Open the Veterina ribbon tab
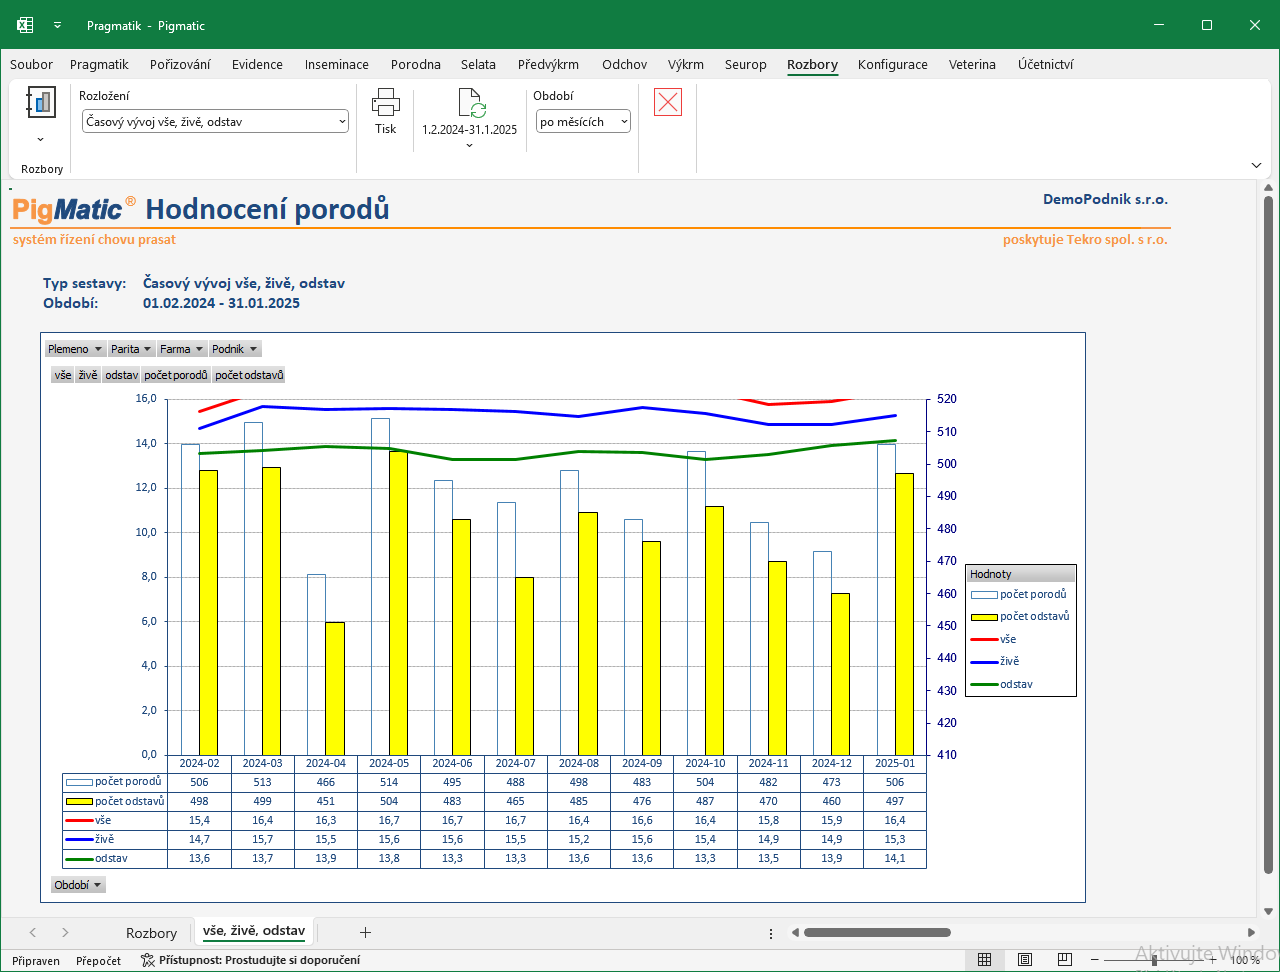This screenshot has height=972, width=1280. [x=972, y=64]
